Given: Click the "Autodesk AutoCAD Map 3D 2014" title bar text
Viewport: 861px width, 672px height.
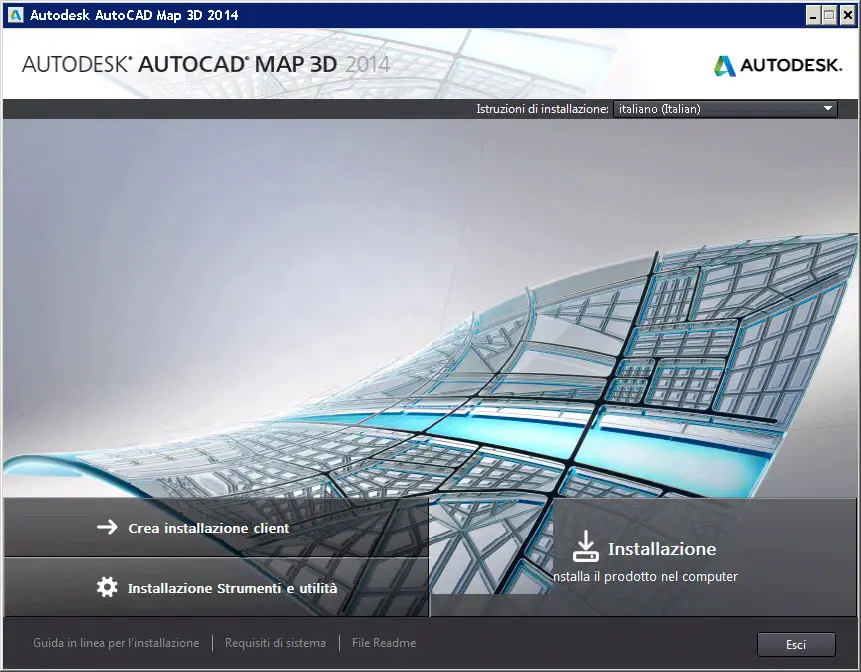Looking at the screenshot, I should click(x=134, y=15).
